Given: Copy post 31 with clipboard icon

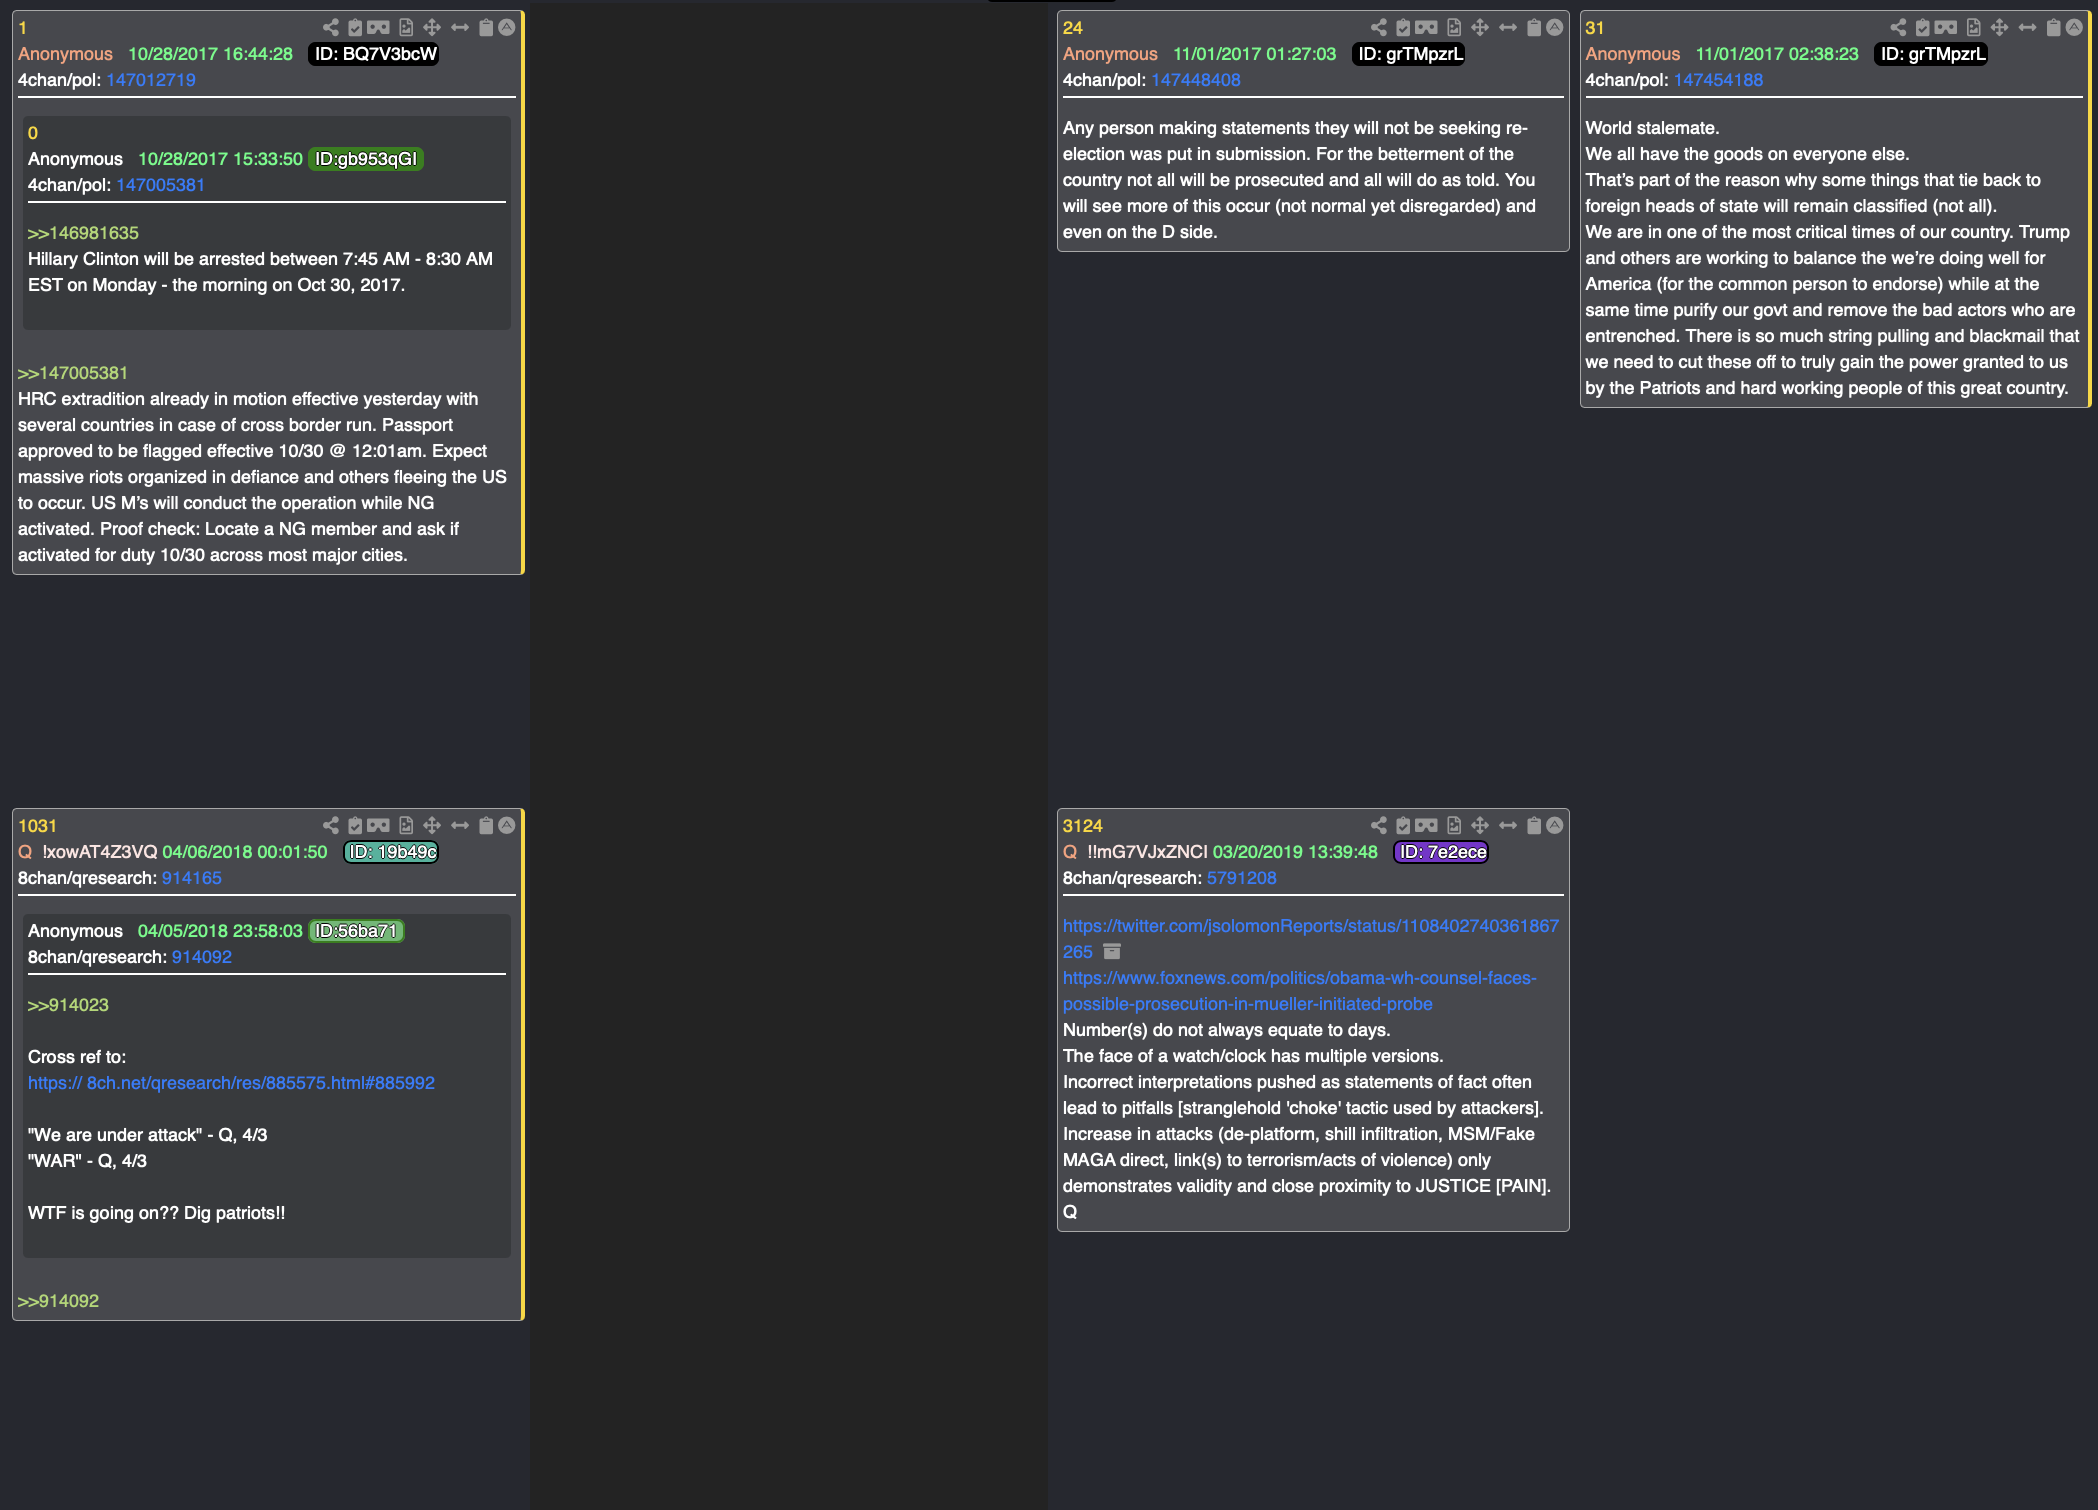Looking at the screenshot, I should [2053, 27].
